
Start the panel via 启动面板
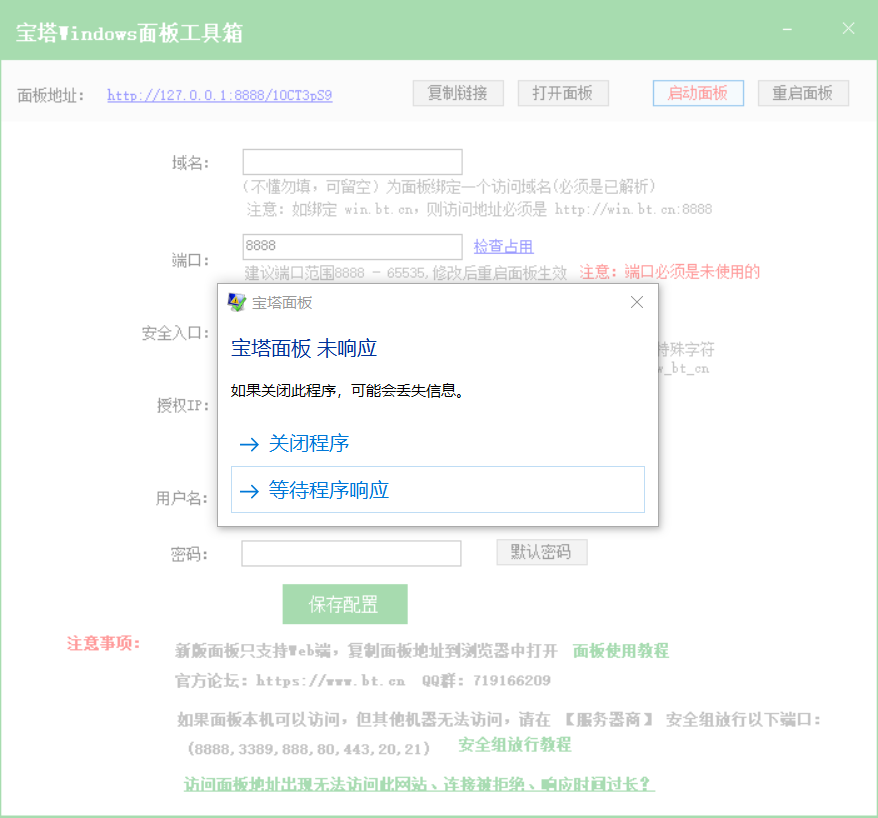698,93
